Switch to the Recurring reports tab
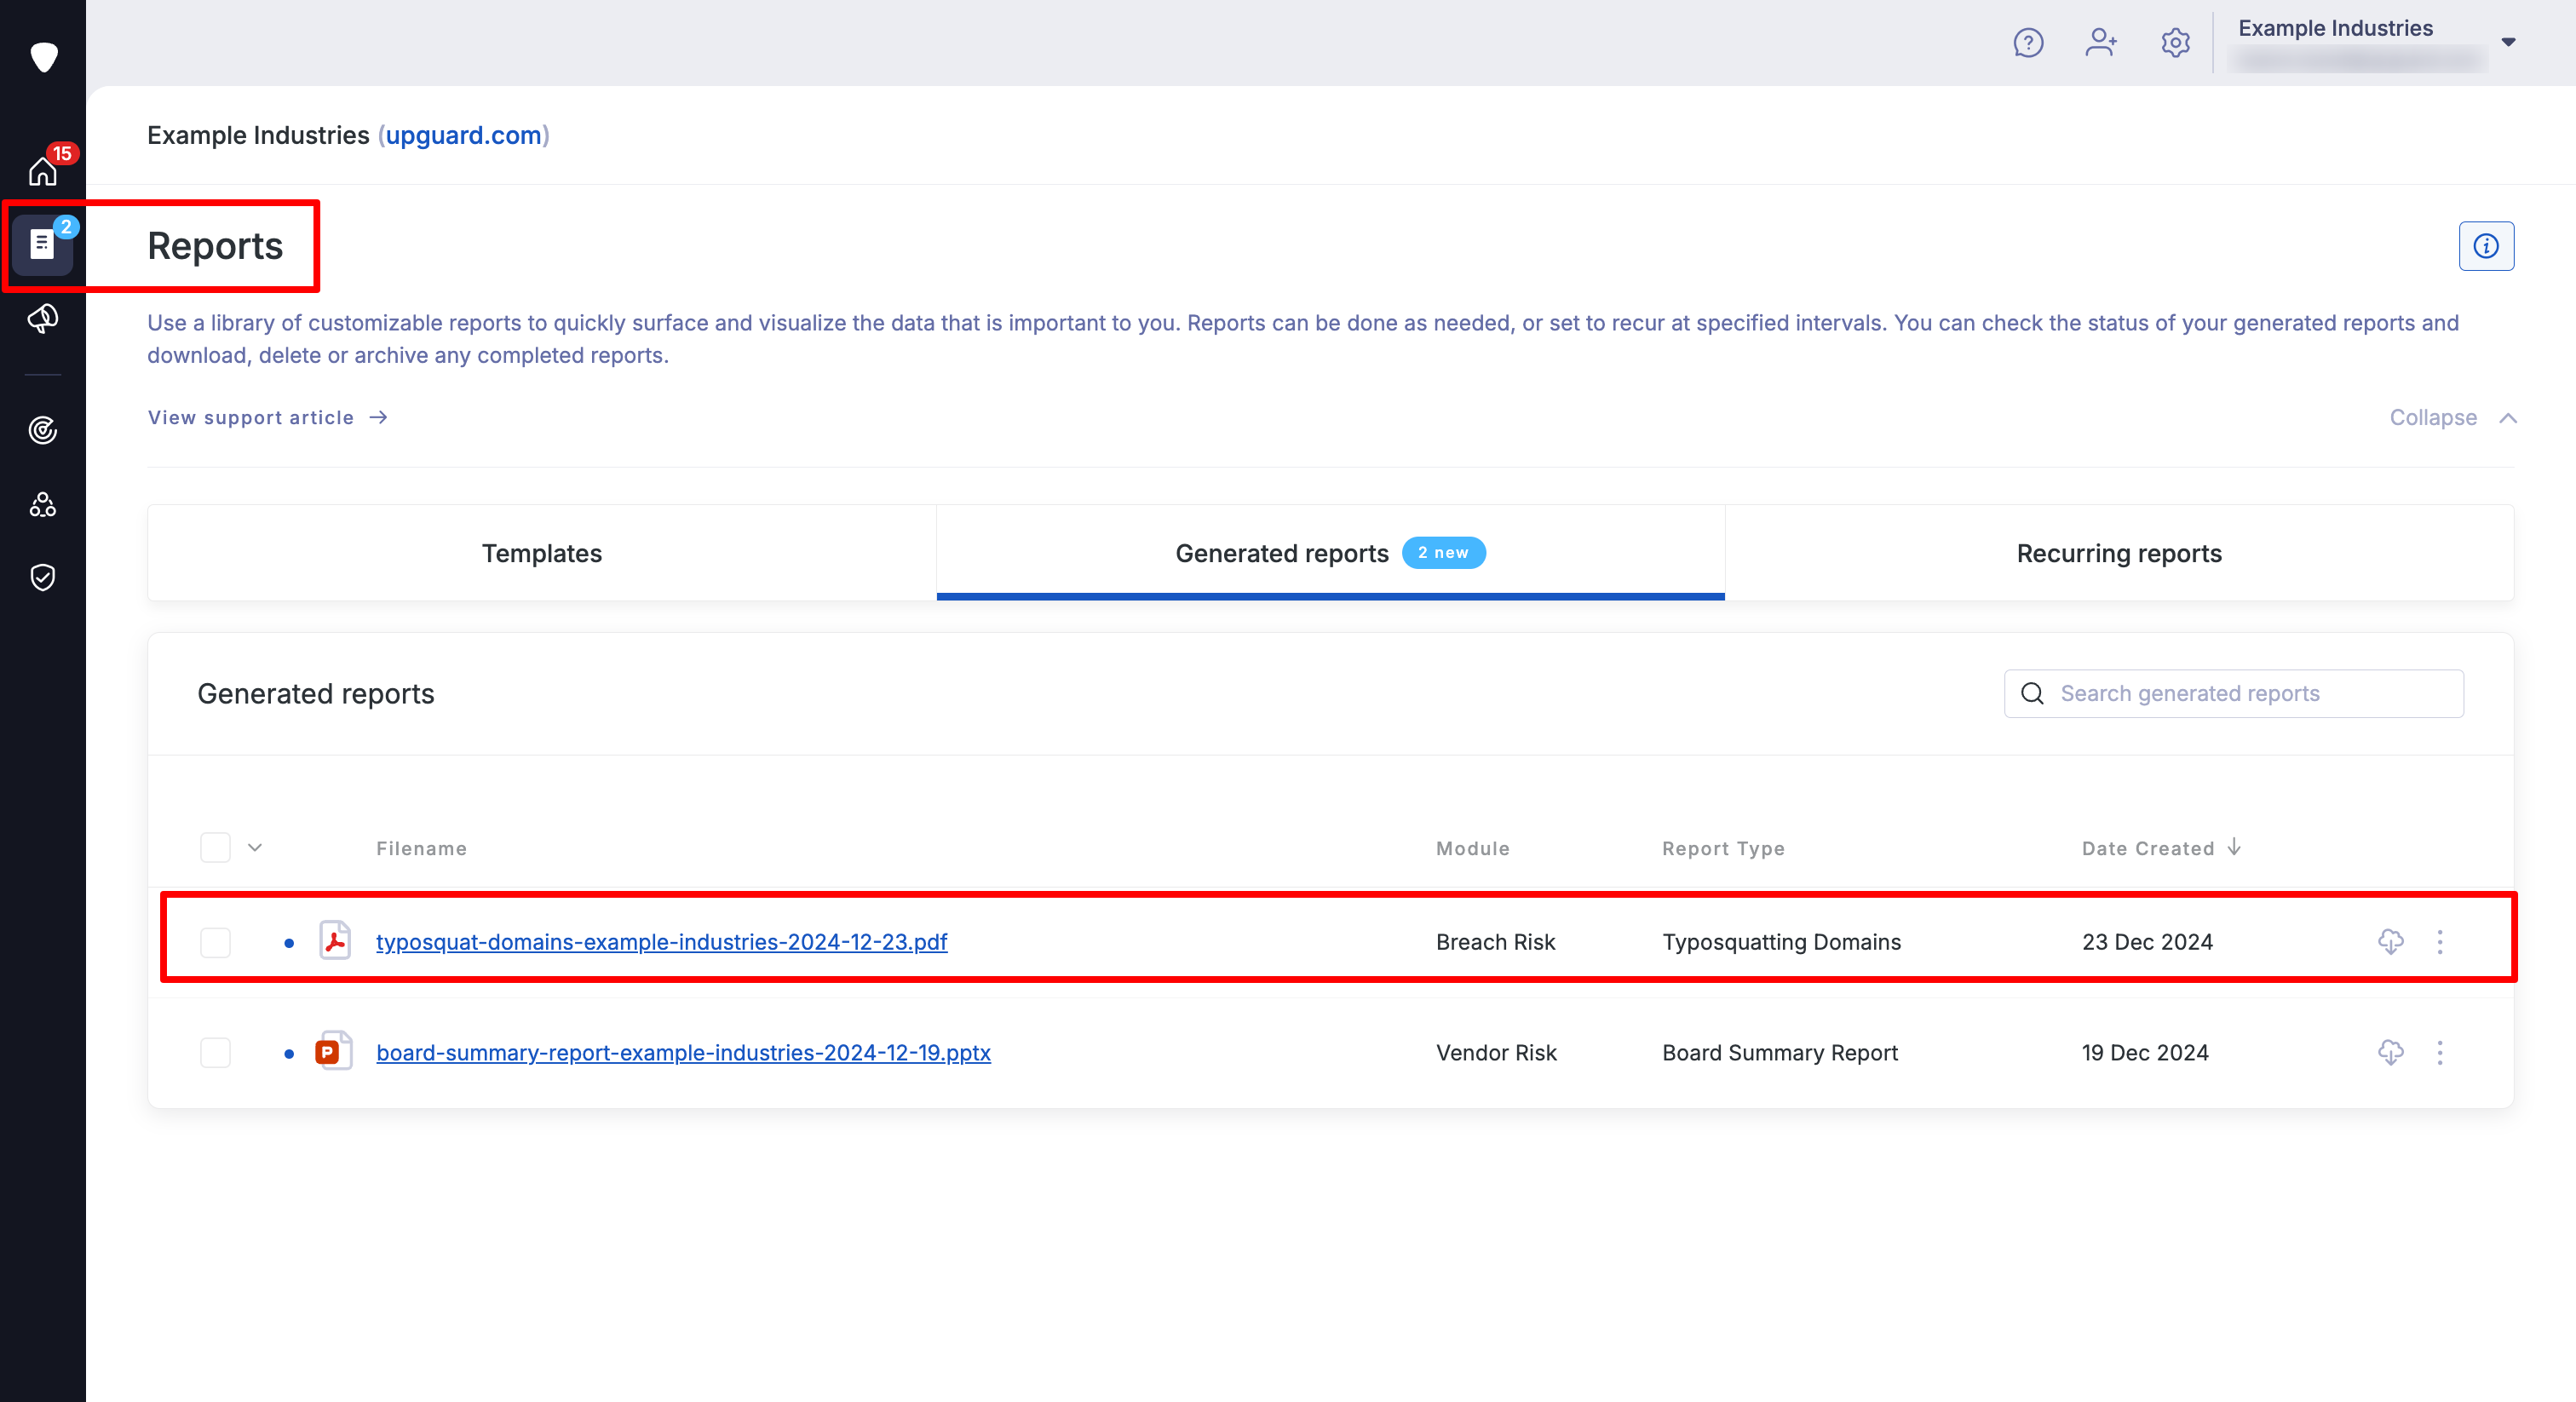This screenshot has height=1402, width=2576. 2119,553
